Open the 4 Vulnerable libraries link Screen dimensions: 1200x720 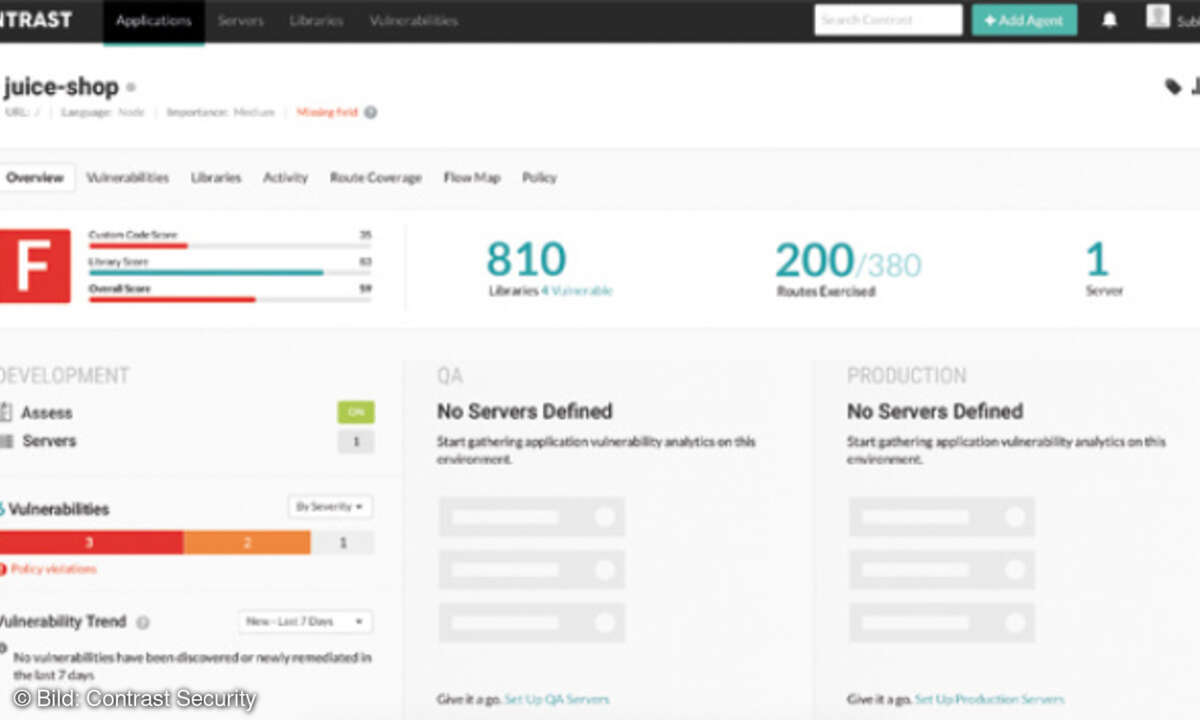pos(577,291)
